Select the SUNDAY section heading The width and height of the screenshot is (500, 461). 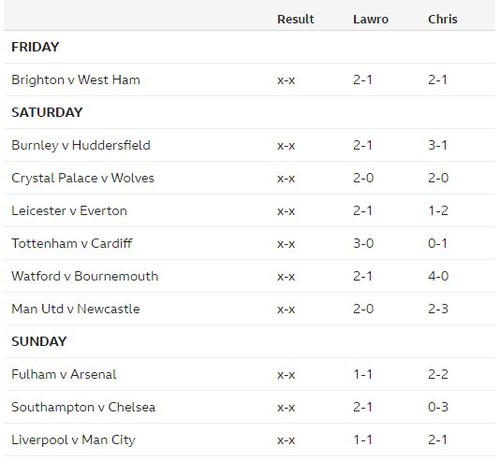tap(39, 341)
